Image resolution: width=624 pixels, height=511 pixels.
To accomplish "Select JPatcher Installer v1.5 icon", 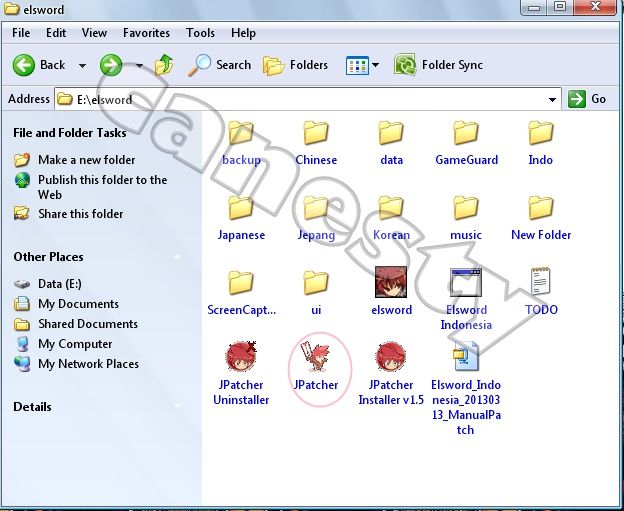I will [391, 358].
